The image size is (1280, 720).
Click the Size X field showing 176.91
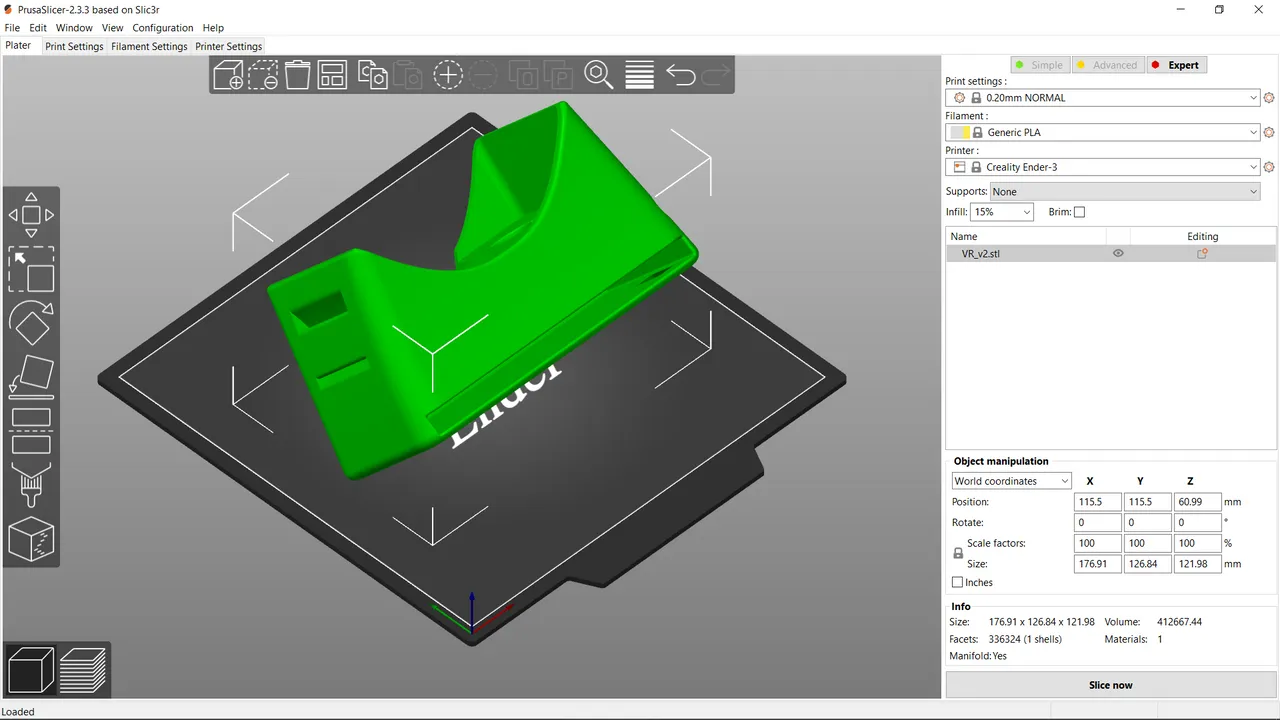1097,564
